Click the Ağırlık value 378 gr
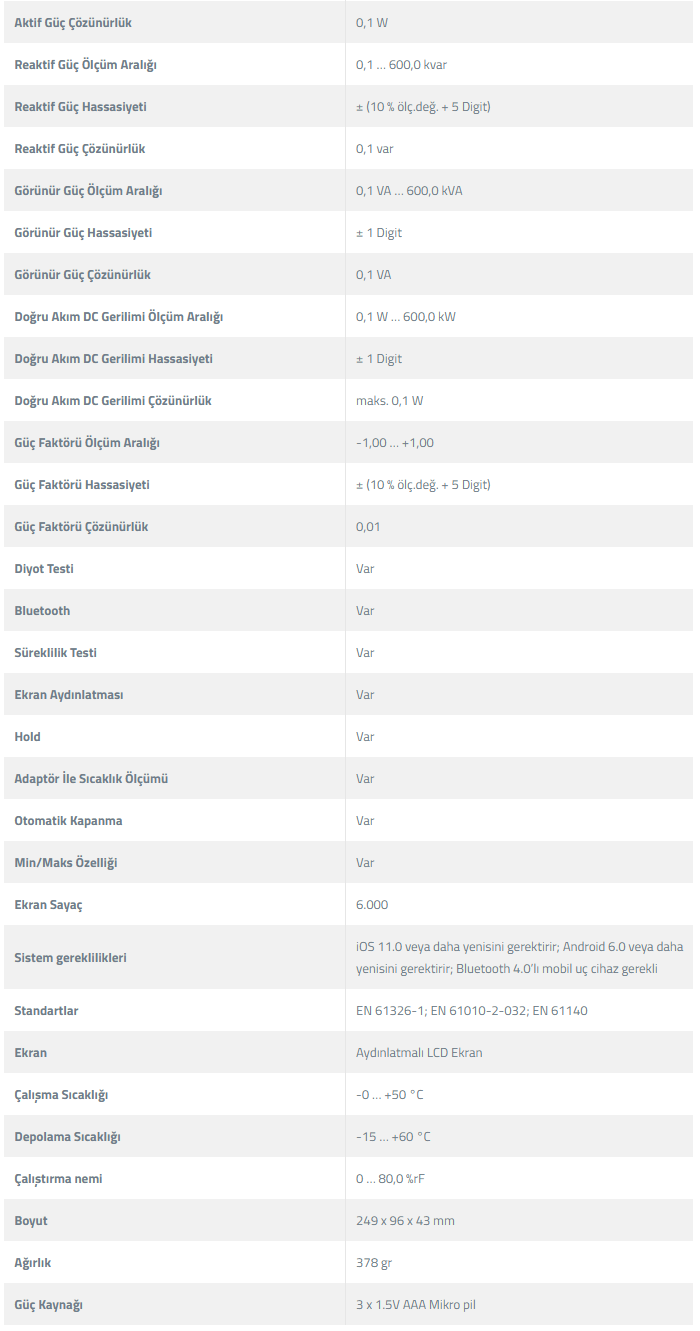The image size is (700, 1331). click(374, 1263)
